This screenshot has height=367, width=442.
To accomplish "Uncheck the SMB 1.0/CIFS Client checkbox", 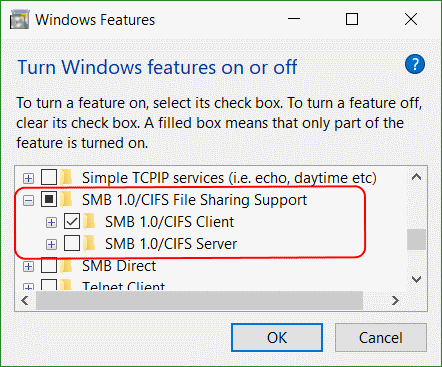I will coord(72,221).
